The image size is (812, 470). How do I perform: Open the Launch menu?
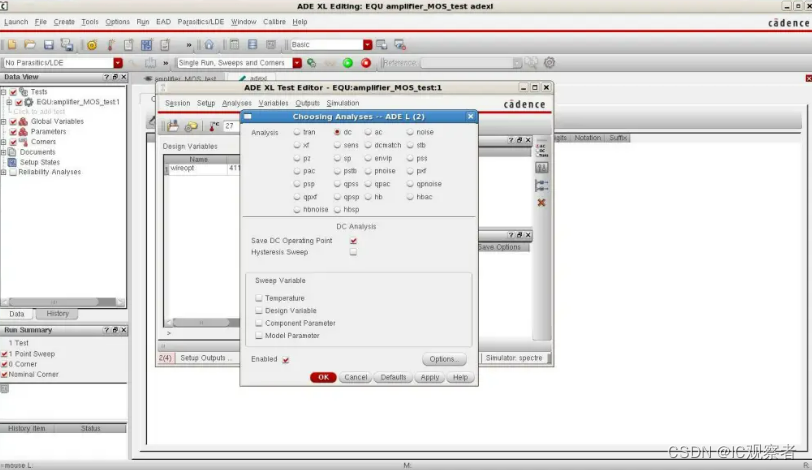pyautogui.click(x=16, y=22)
